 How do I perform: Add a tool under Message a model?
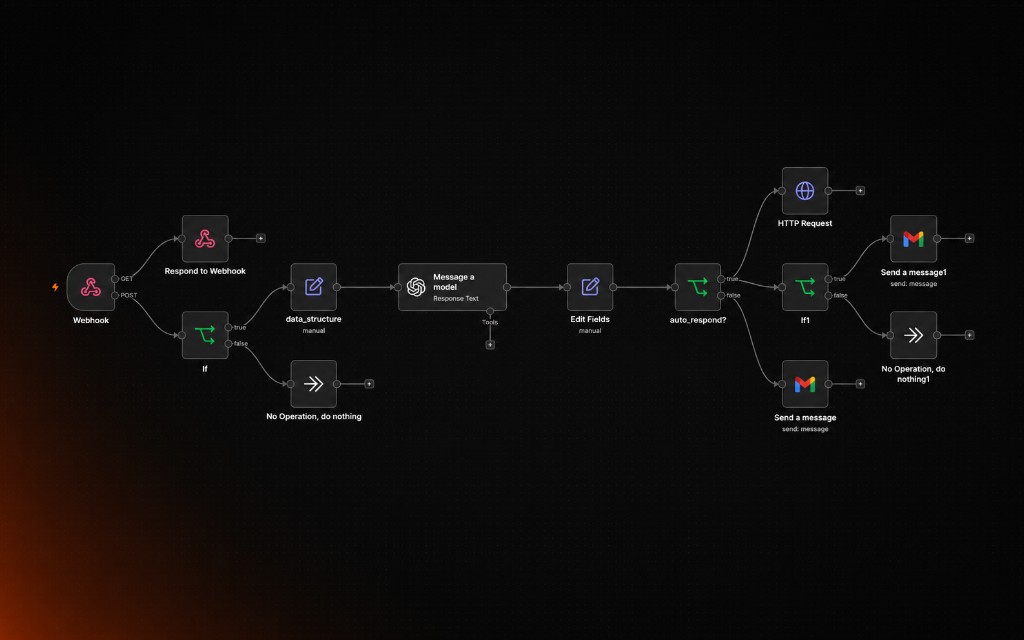[490, 345]
